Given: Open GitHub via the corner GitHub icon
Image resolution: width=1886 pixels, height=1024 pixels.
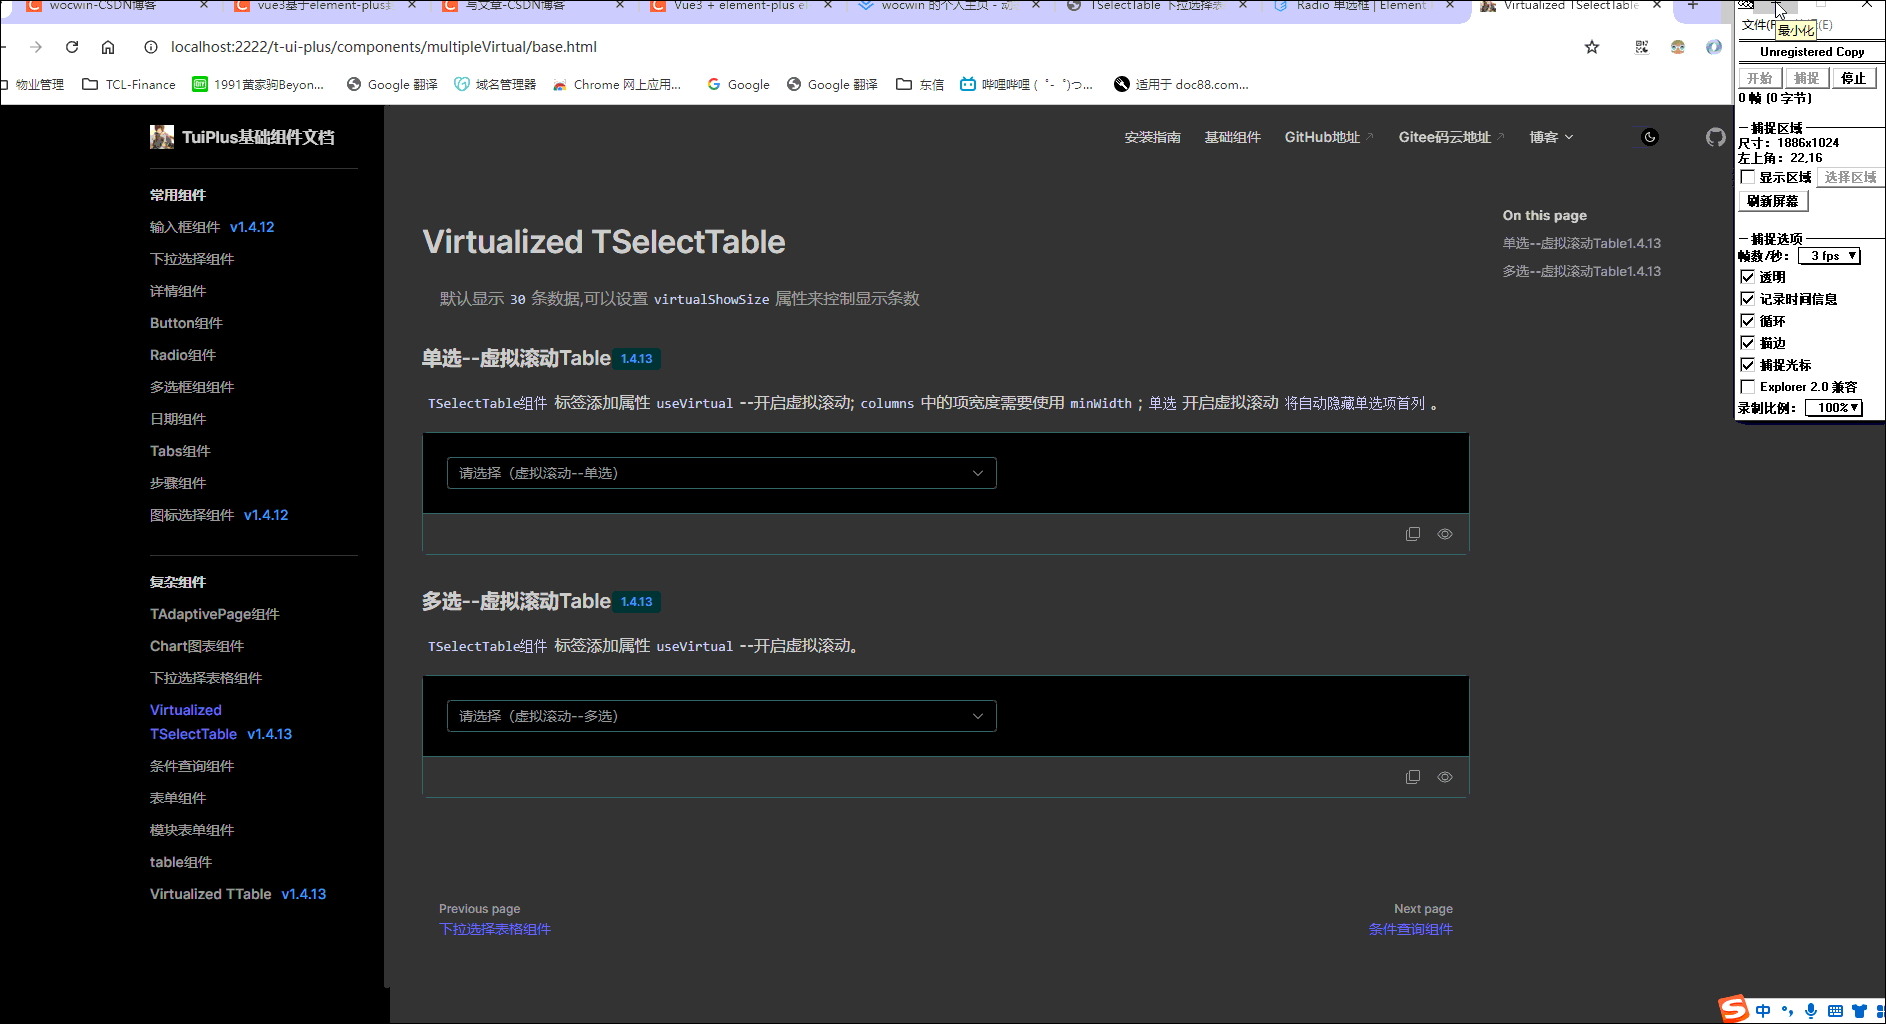Looking at the screenshot, I should tap(1716, 137).
